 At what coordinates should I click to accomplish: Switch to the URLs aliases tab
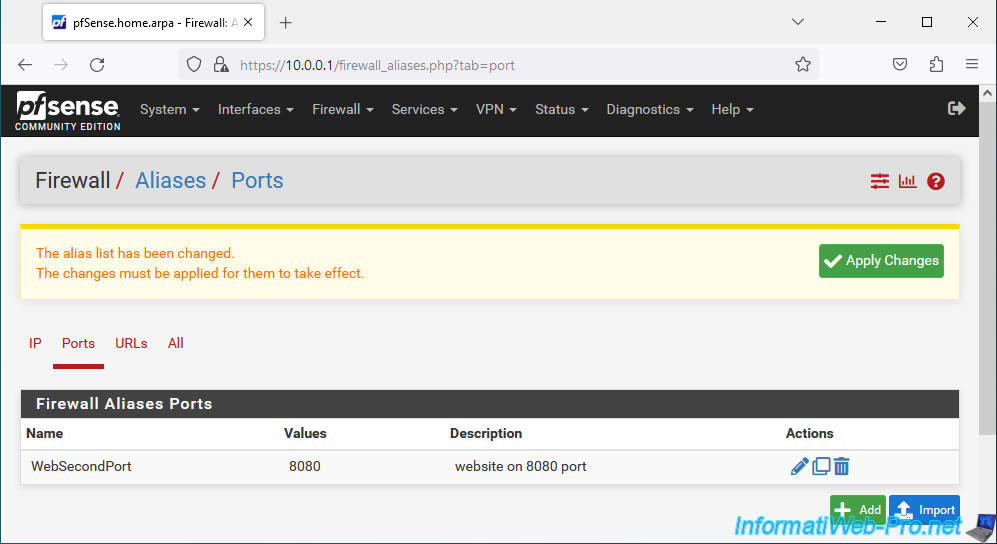click(131, 343)
